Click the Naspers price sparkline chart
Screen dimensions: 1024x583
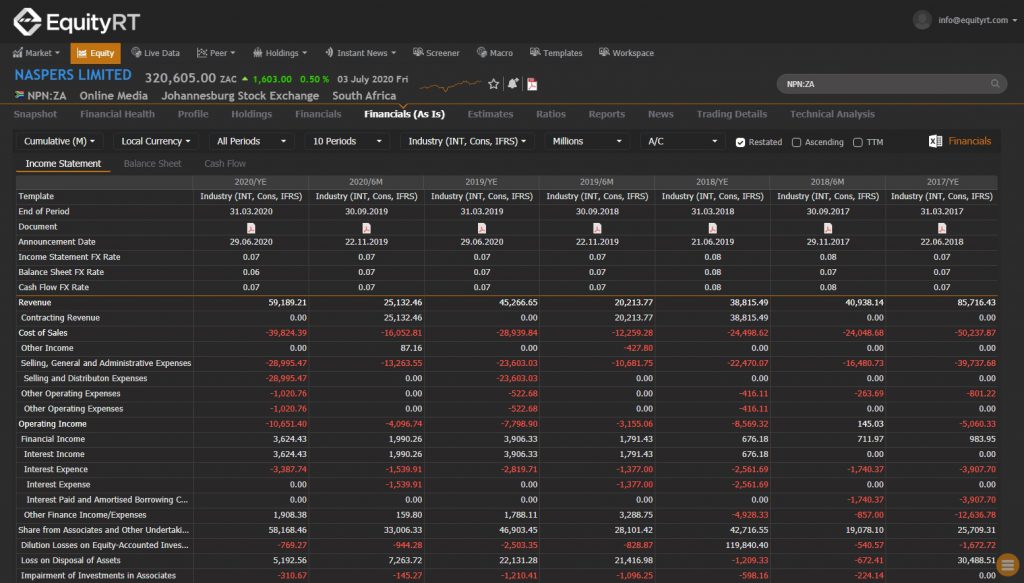[450, 85]
